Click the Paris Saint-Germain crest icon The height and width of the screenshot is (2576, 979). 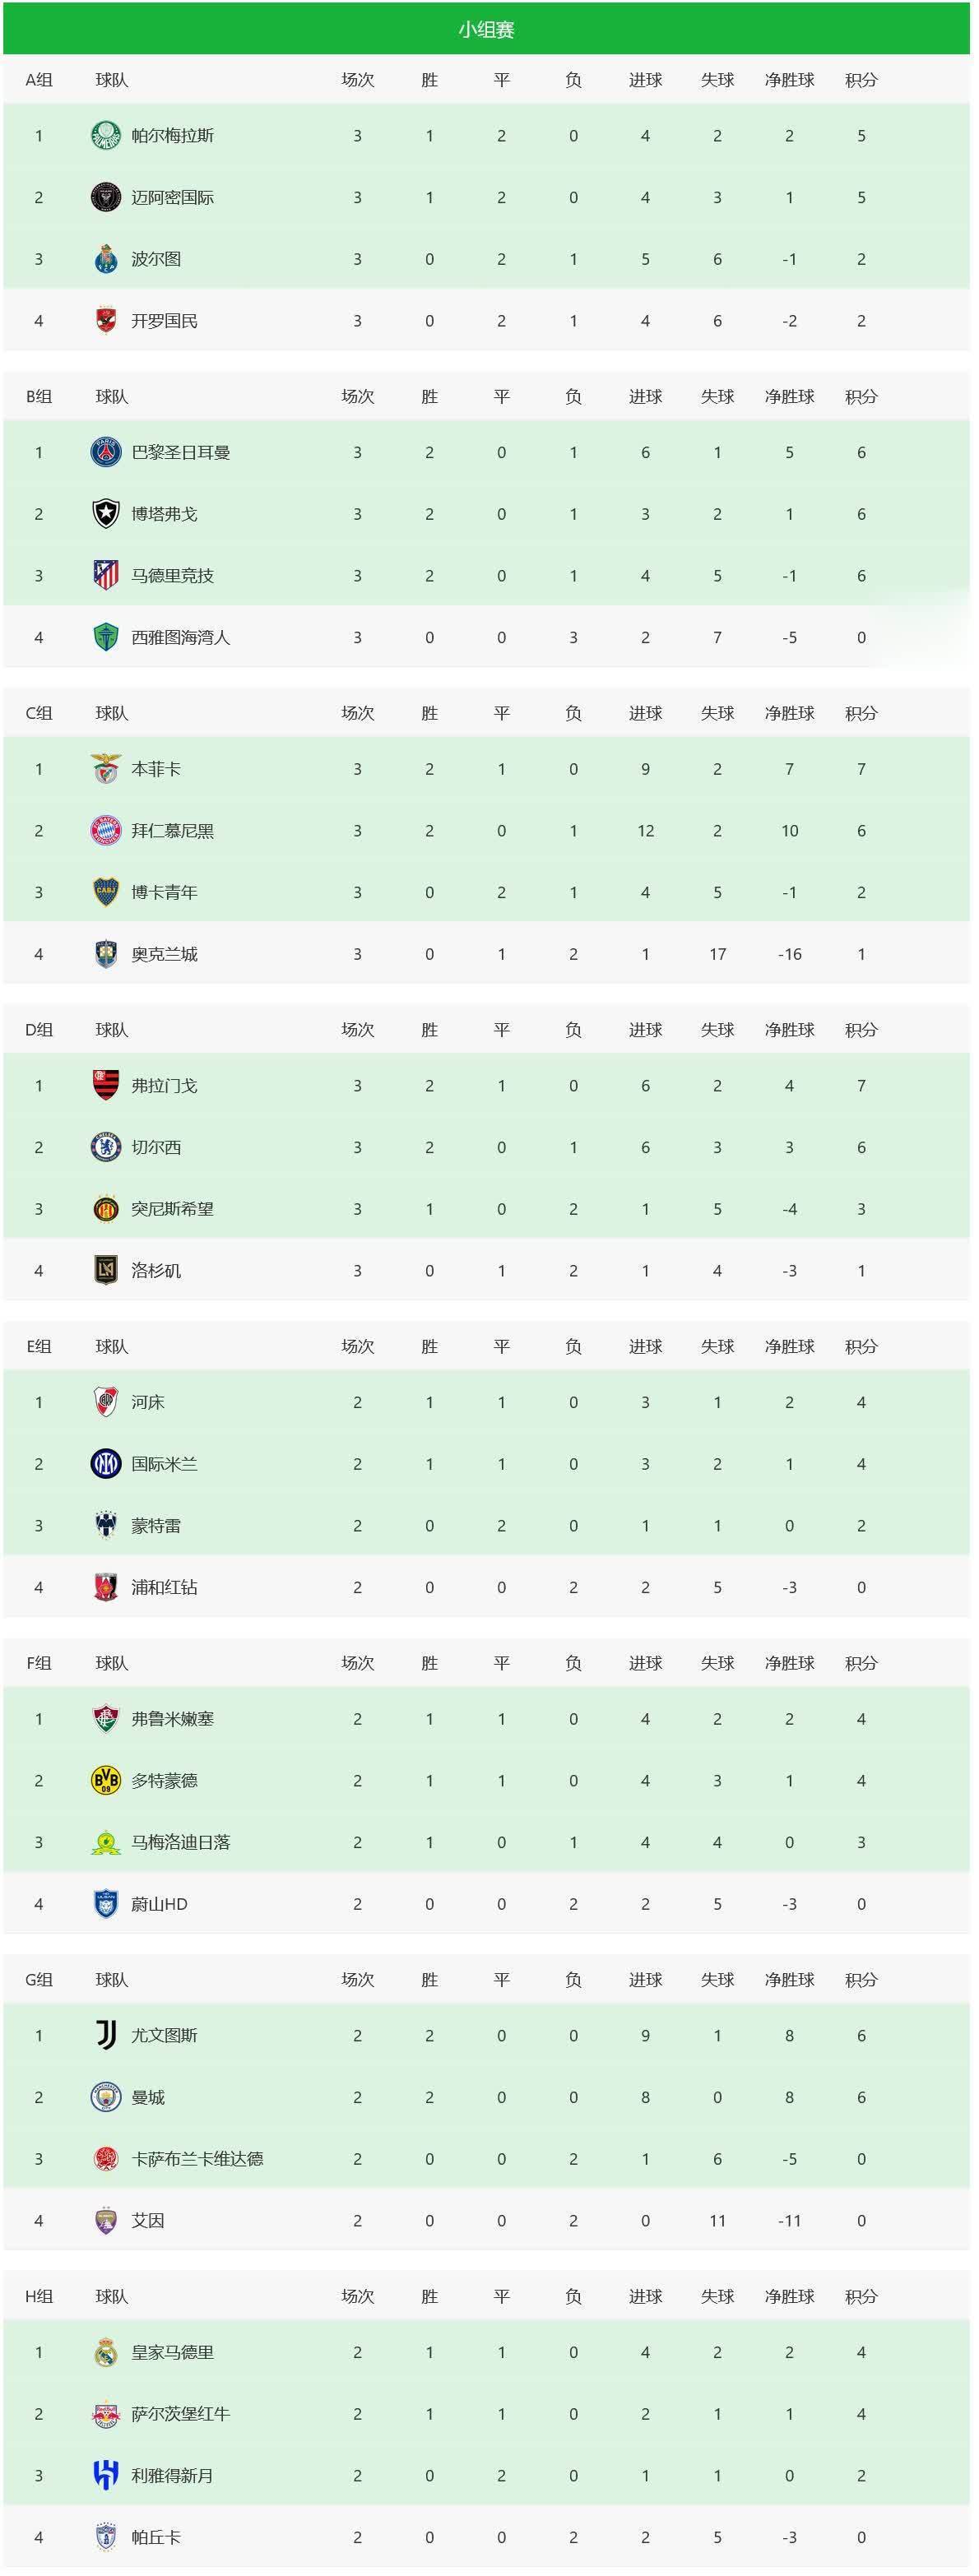point(106,453)
